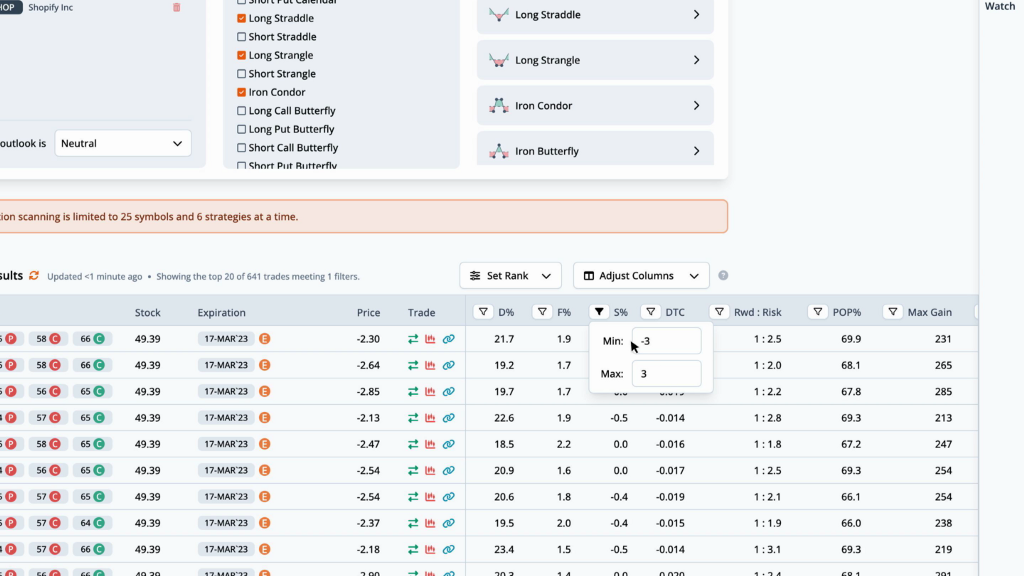1024x576 pixels.
Task: Click the Iron Butterfly strategy button
Action: (x=595, y=151)
